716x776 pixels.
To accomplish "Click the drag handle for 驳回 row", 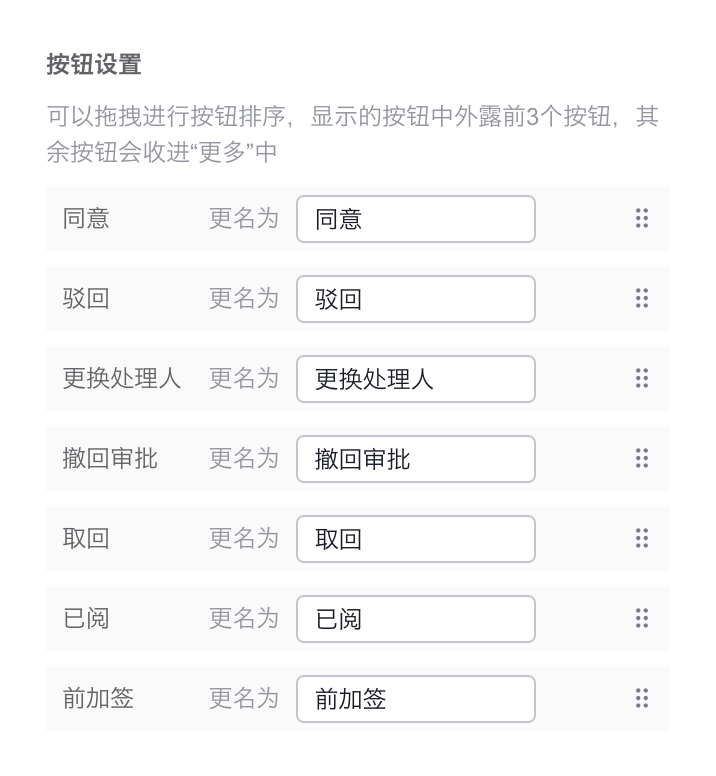I will pos(642,298).
